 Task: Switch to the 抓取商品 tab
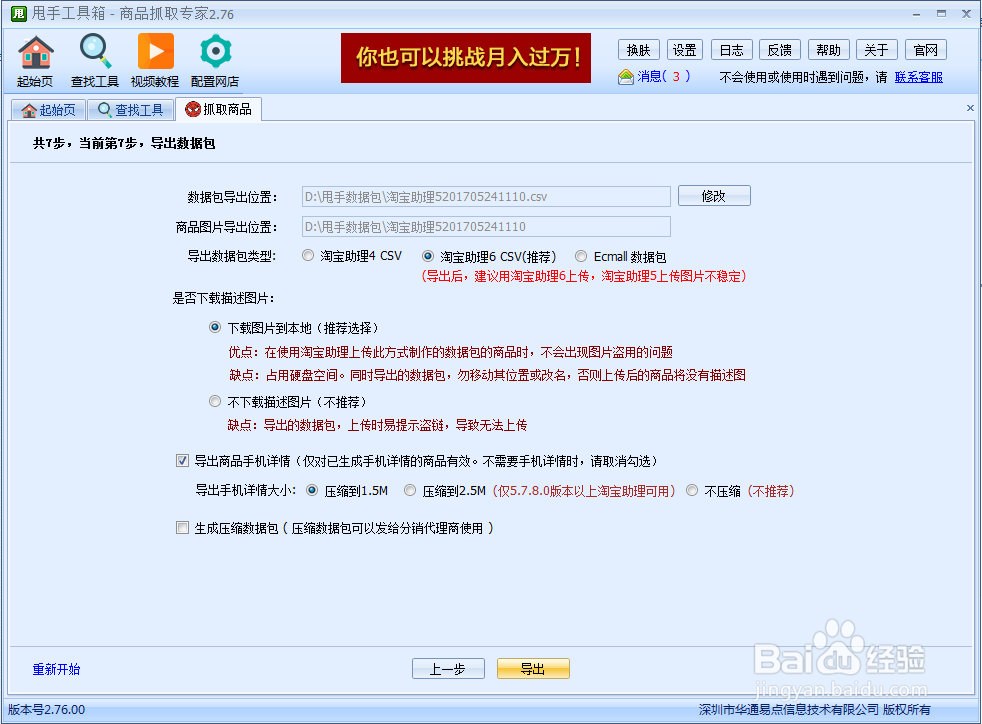(218, 110)
